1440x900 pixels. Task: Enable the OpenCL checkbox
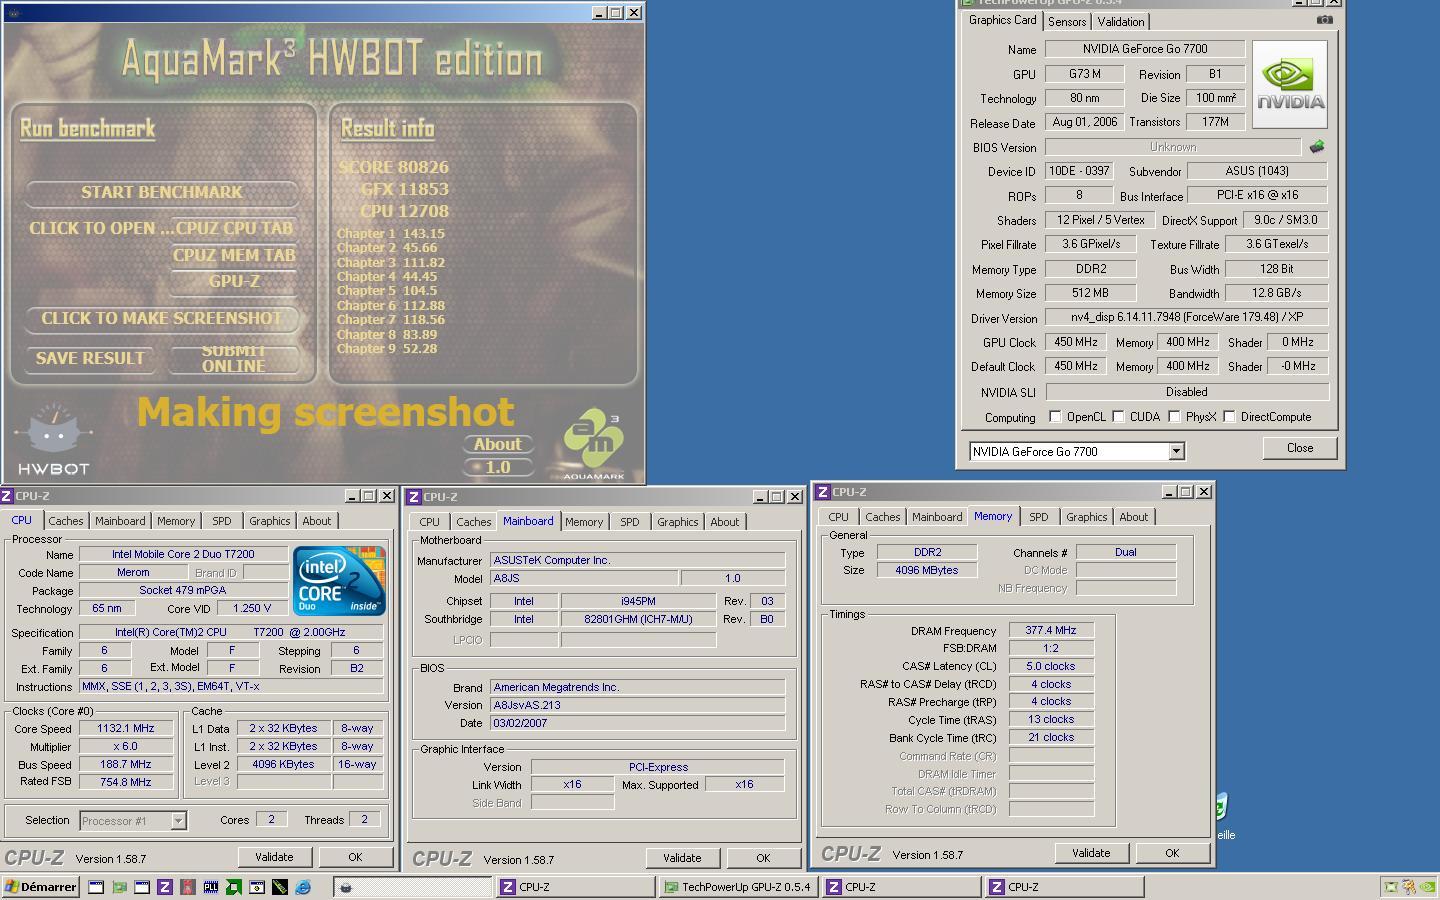(1055, 417)
